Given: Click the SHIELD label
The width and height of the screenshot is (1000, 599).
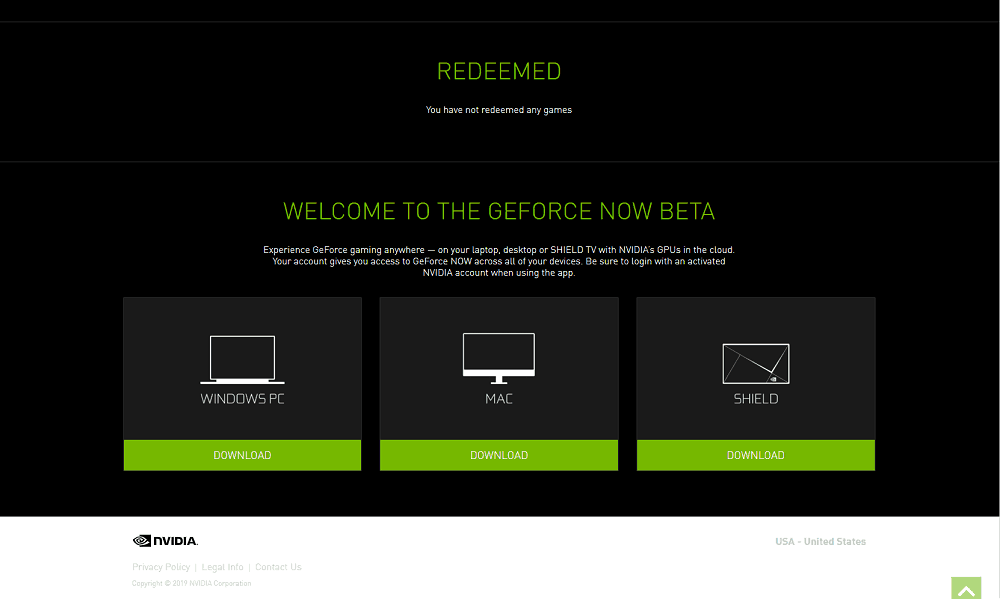Looking at the screenshot, I should 756,399.
